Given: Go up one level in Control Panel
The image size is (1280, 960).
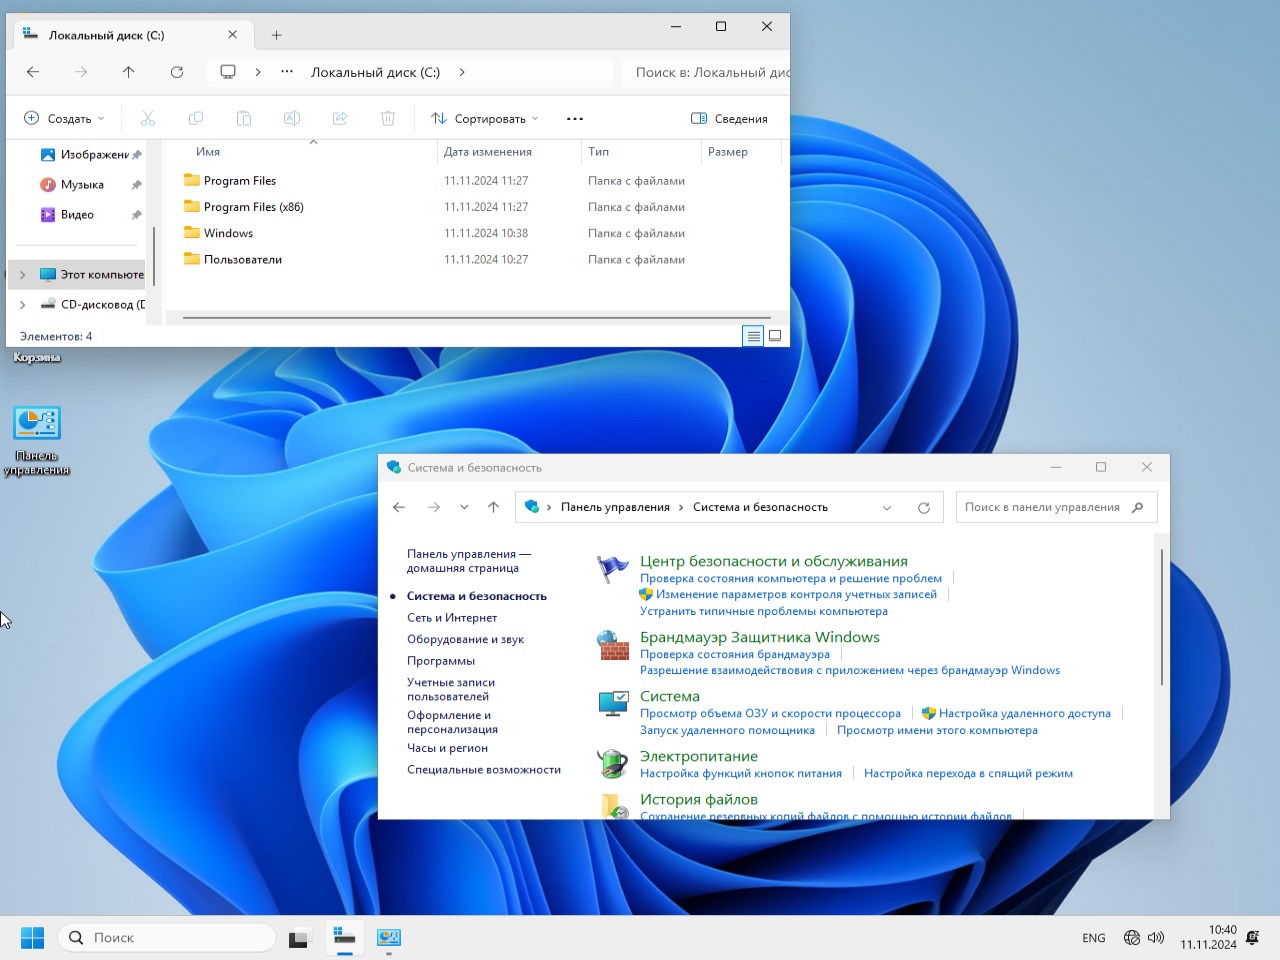Looking at the screenshot, I should [x=493, y=507].
